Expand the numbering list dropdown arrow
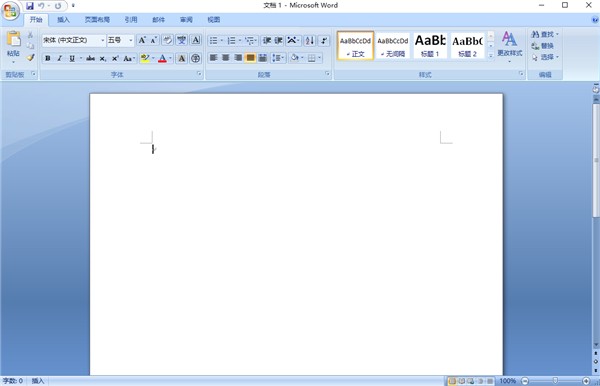This screenshot has width=600, height=386. 240,40
